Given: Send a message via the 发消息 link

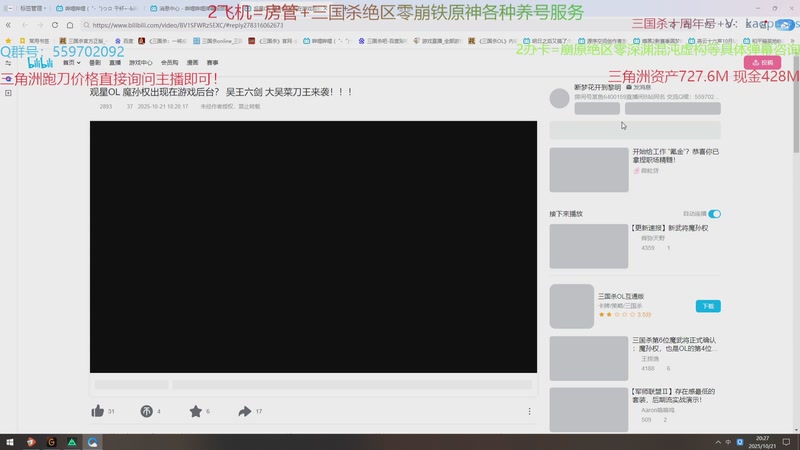Looking at the screenshot, I should click(638, 87).
